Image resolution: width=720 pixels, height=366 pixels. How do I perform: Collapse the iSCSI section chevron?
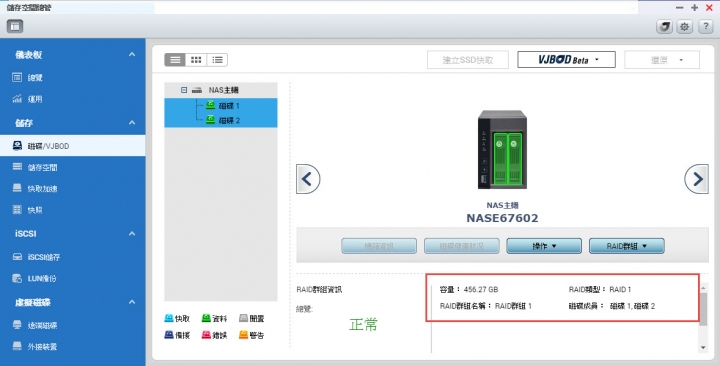point(132,234)
